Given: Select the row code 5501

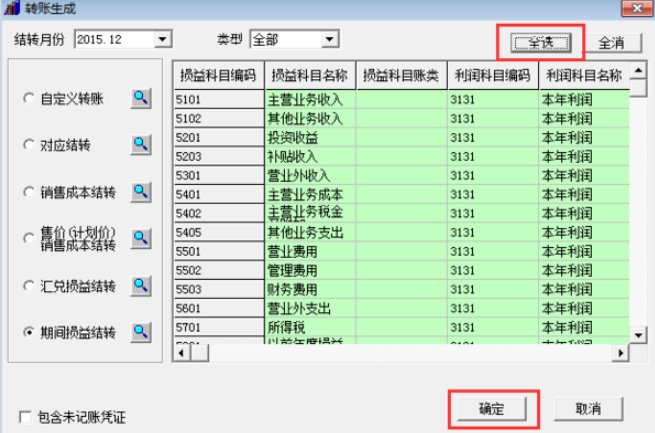Looking at the screenshot, I should tap(219, 251).
